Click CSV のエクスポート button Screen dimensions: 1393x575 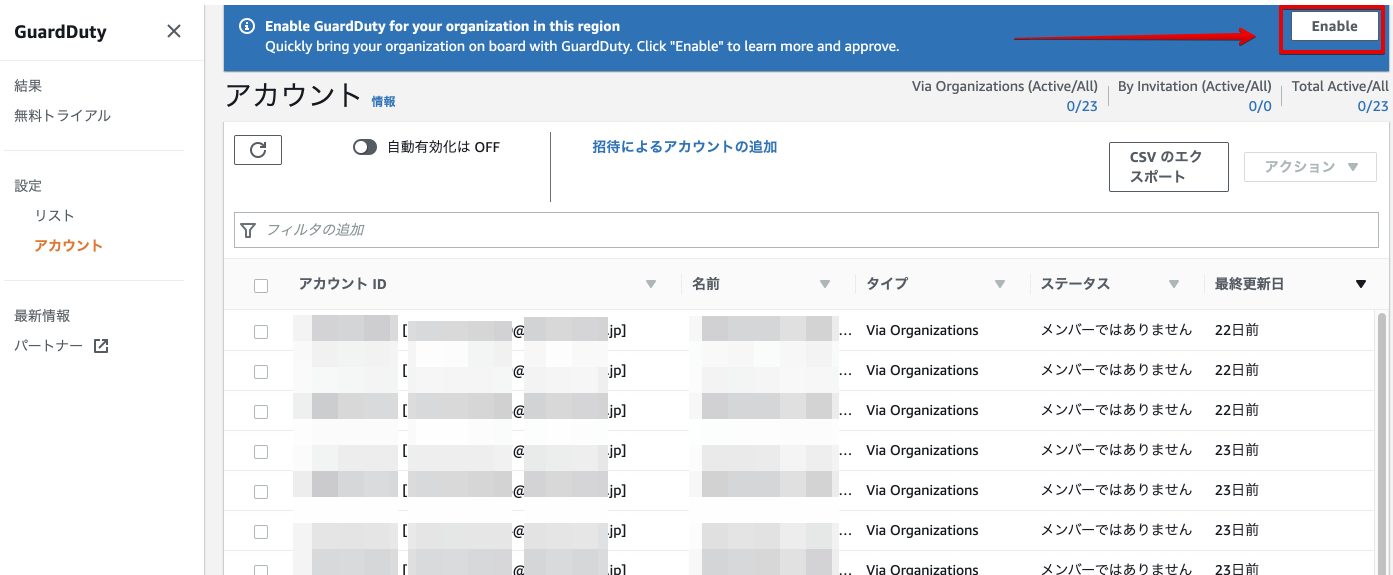pos(1168,167)
